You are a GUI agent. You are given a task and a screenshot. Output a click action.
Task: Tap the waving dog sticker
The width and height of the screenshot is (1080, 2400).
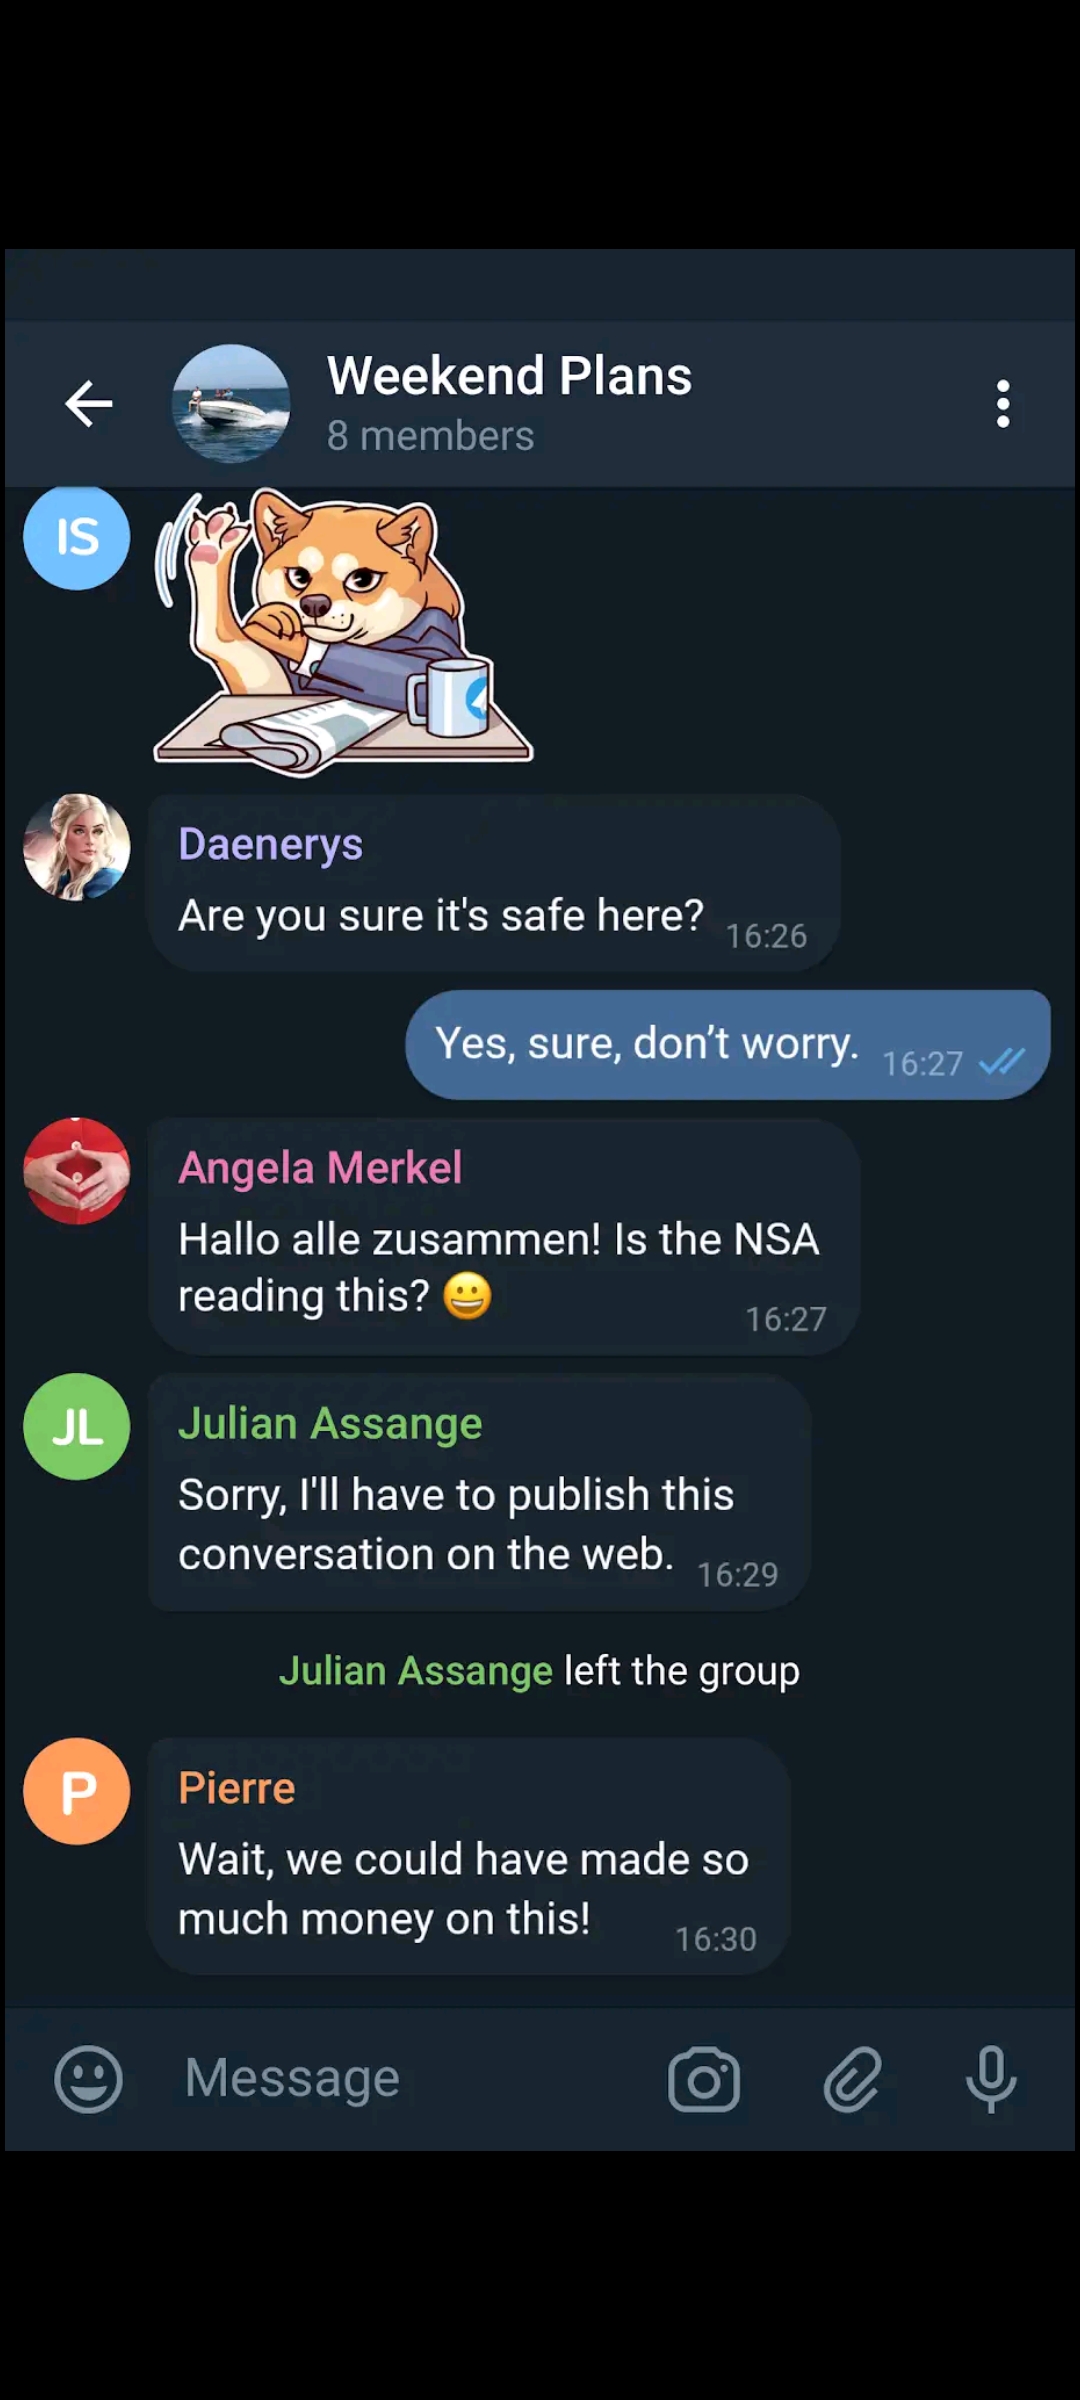coord(343,633)
